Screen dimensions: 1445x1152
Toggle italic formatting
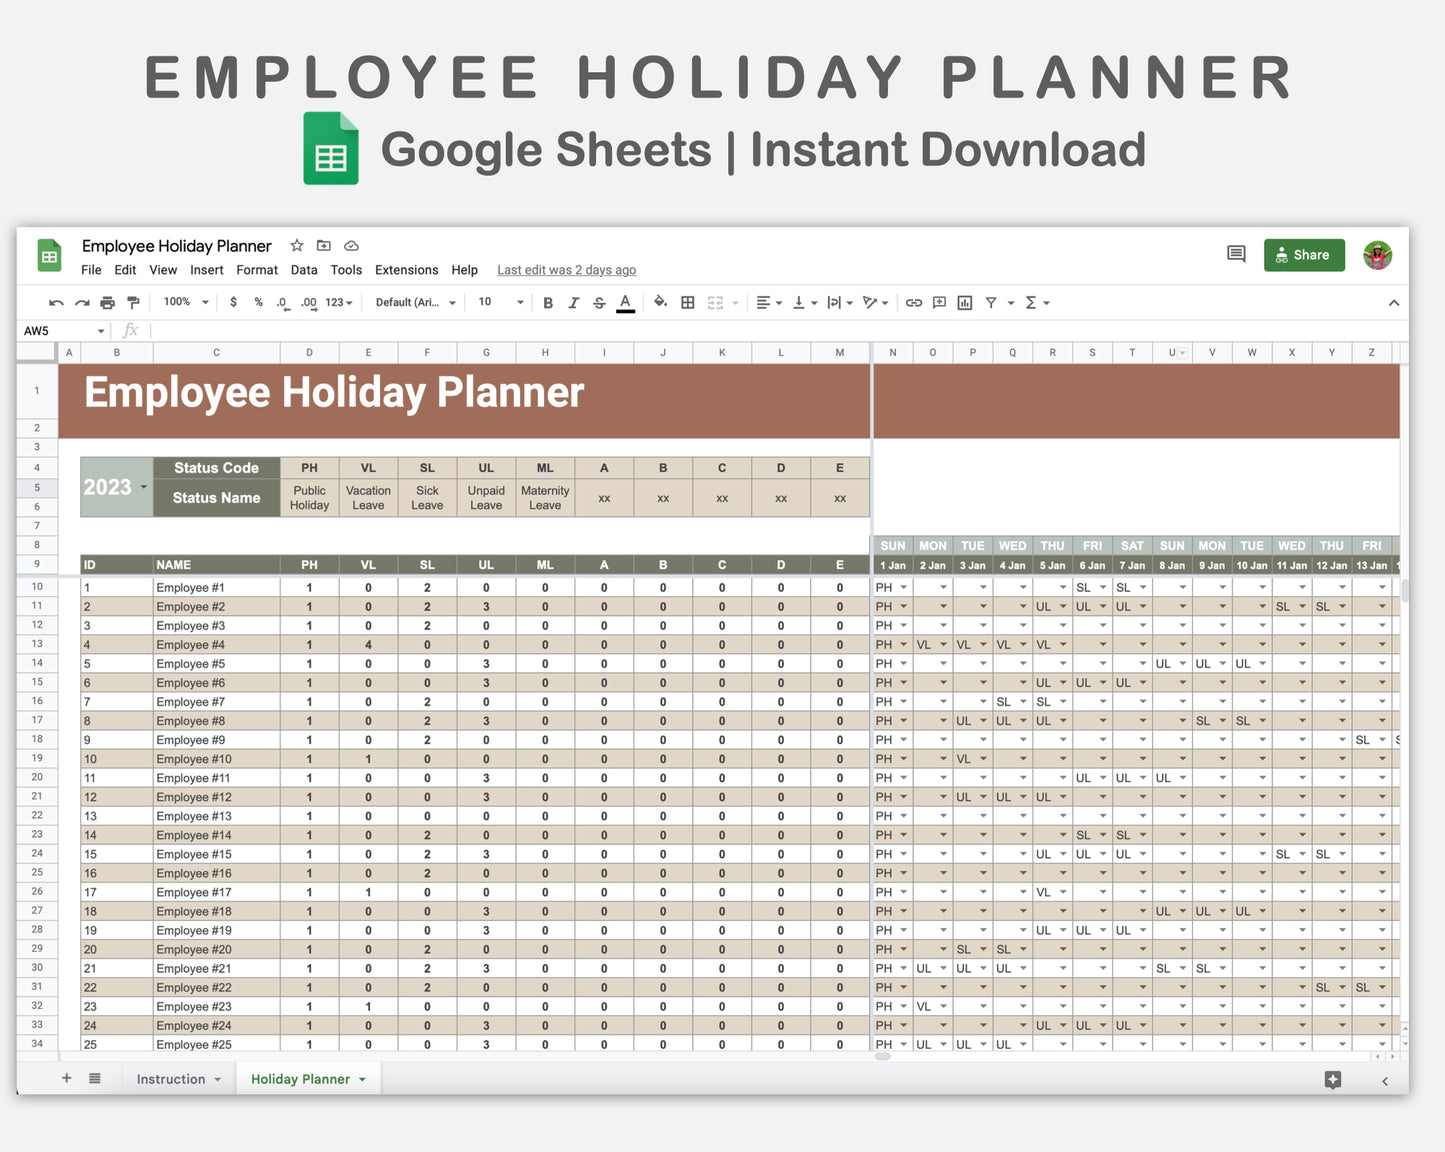pyautogui.click(x=573, y=302)
